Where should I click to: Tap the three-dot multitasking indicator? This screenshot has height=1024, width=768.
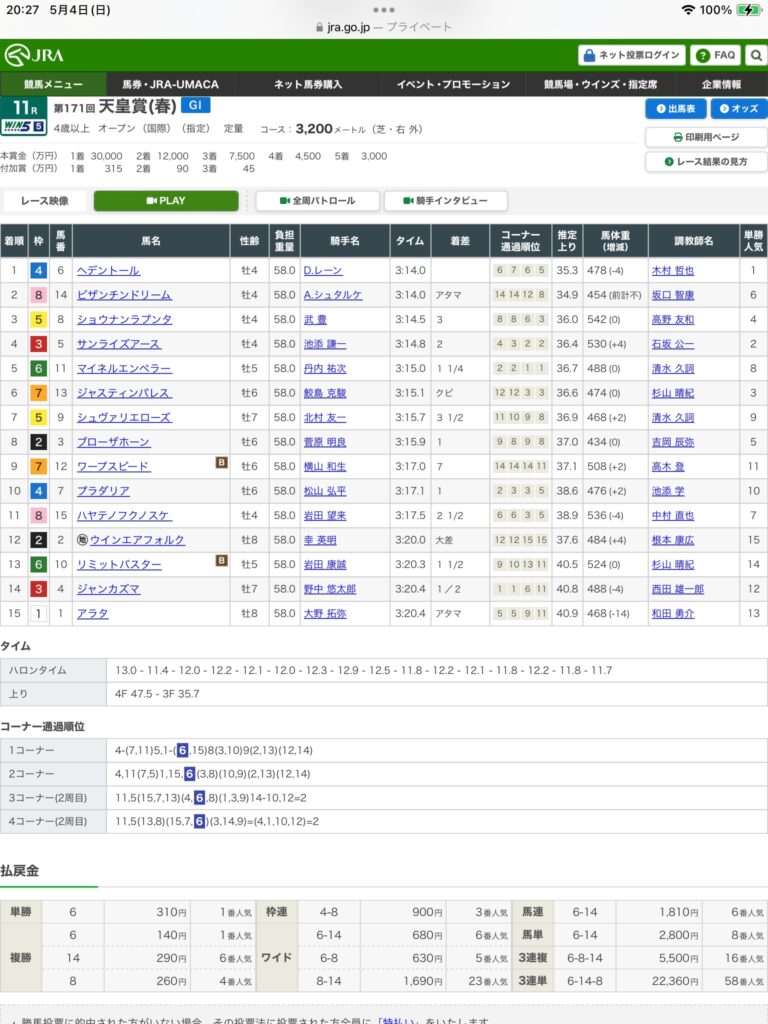click(383, 10)
